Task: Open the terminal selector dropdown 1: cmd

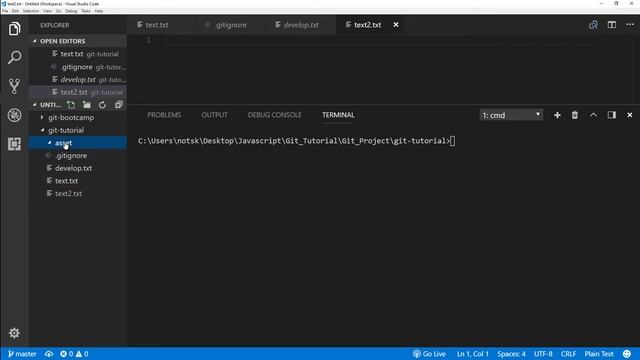Action: (511, 115)
